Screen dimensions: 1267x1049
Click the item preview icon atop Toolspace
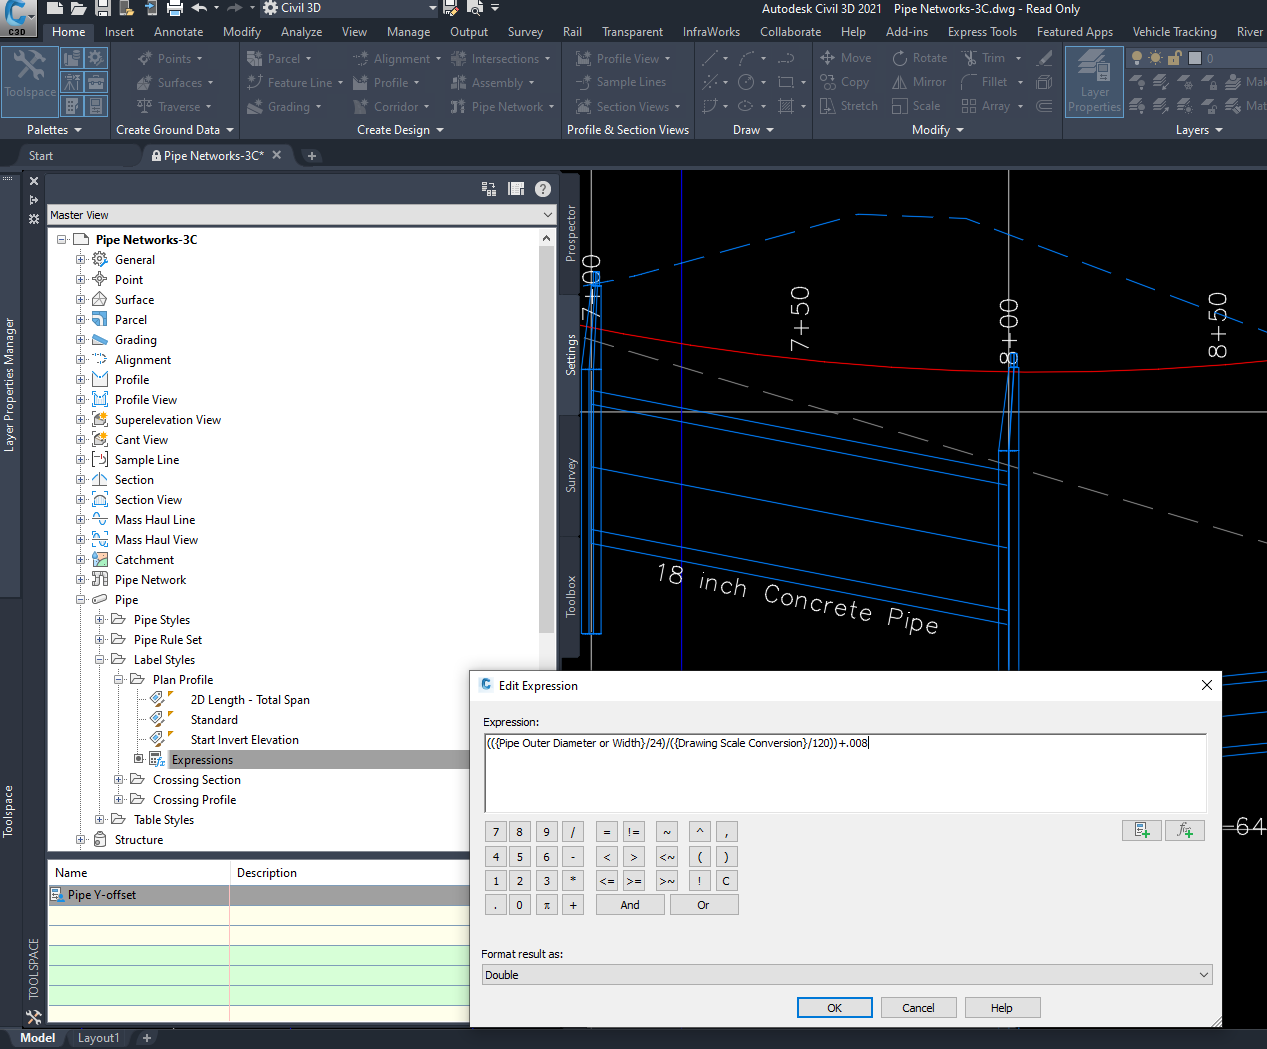pos(516,188)
